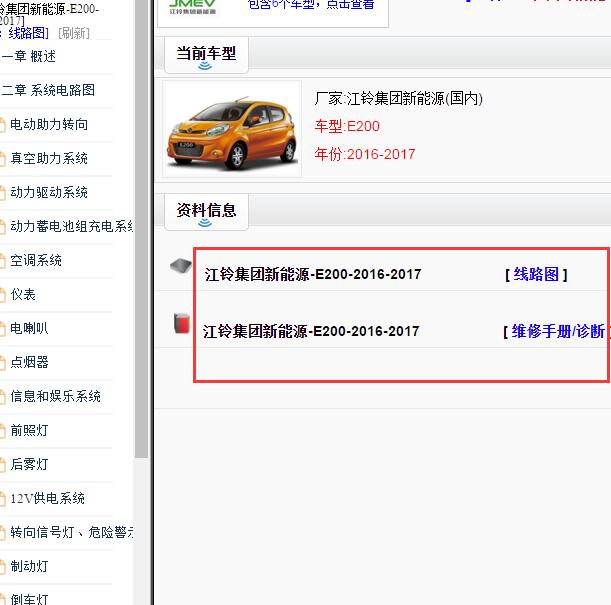Viewport: 611px width, 605px height.
Task: Click document icon beside 空调系统
Action: point(2,261)
